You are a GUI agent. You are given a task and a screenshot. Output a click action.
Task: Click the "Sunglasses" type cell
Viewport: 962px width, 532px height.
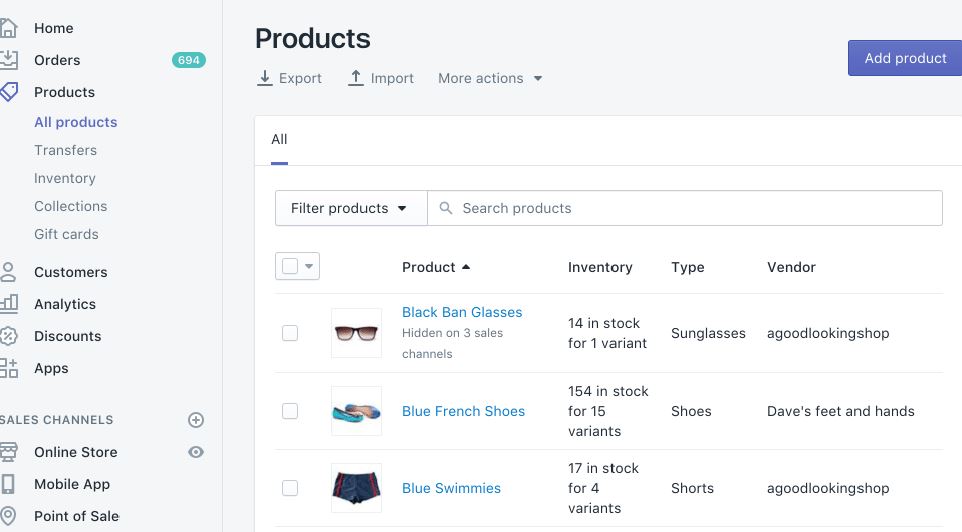708,333
